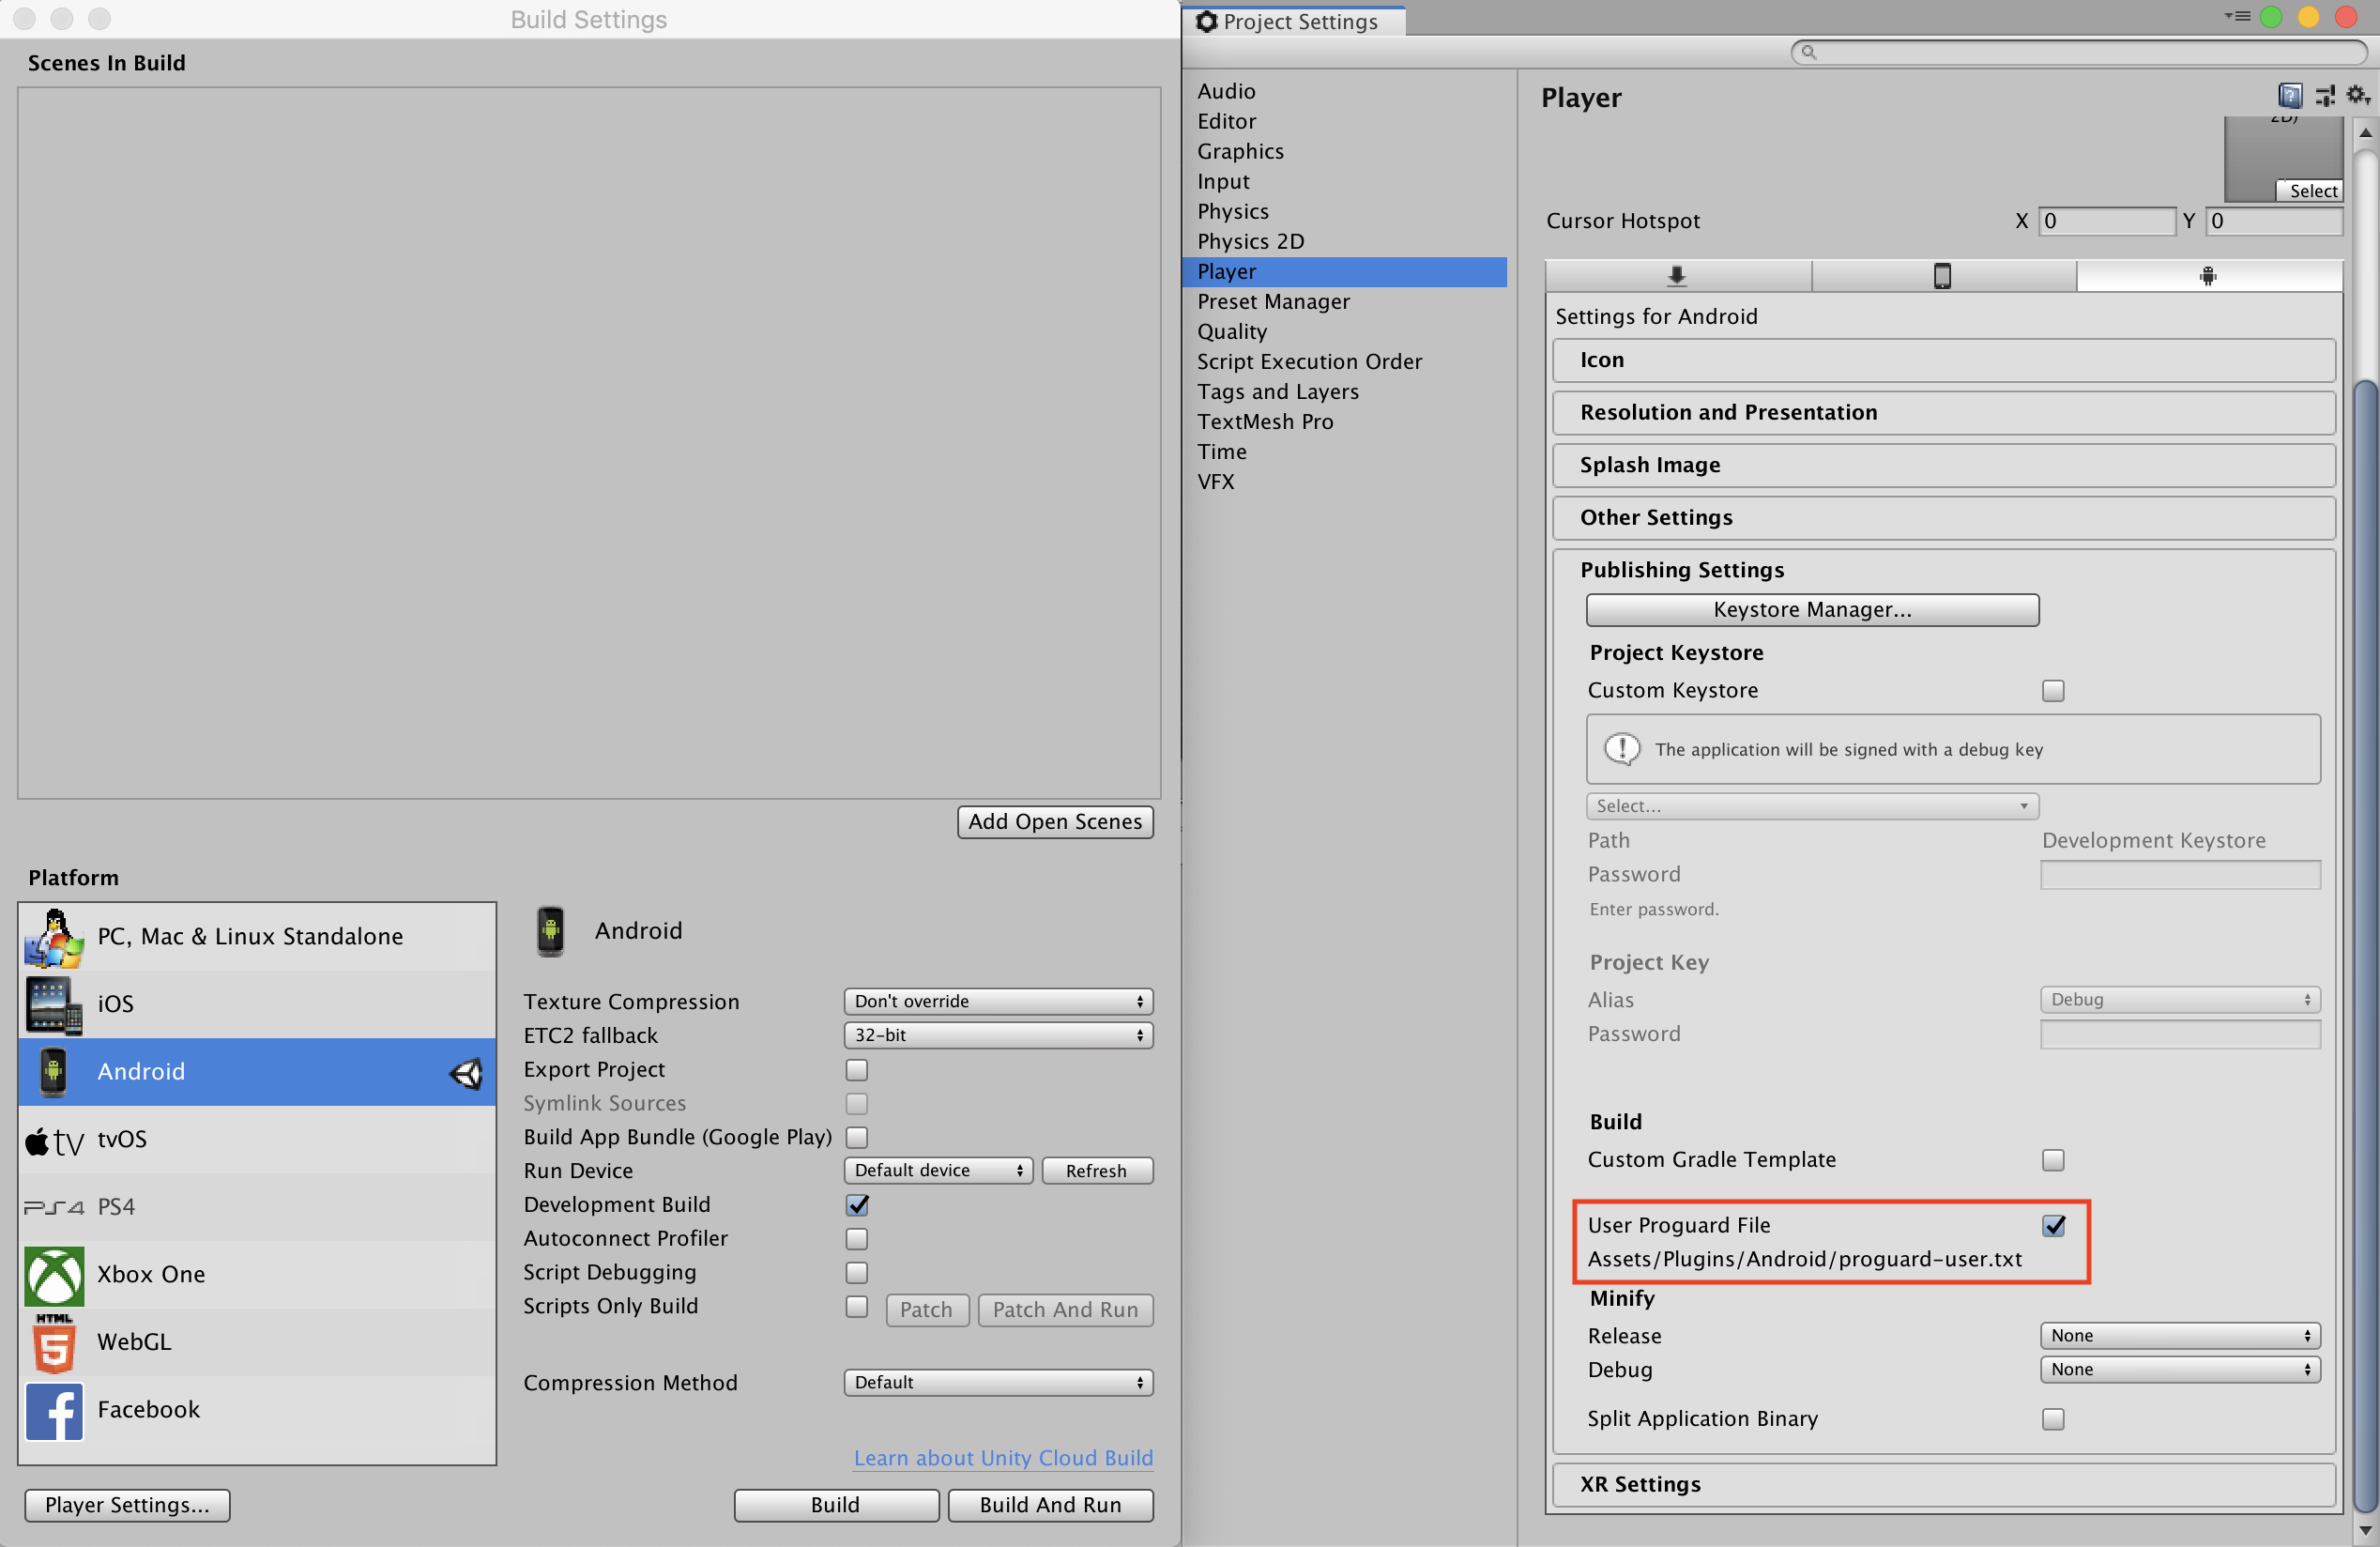Toggle the Development Build checkbox
The width and height of the screenshot is (2380, 1547).
click(859, 1205)
